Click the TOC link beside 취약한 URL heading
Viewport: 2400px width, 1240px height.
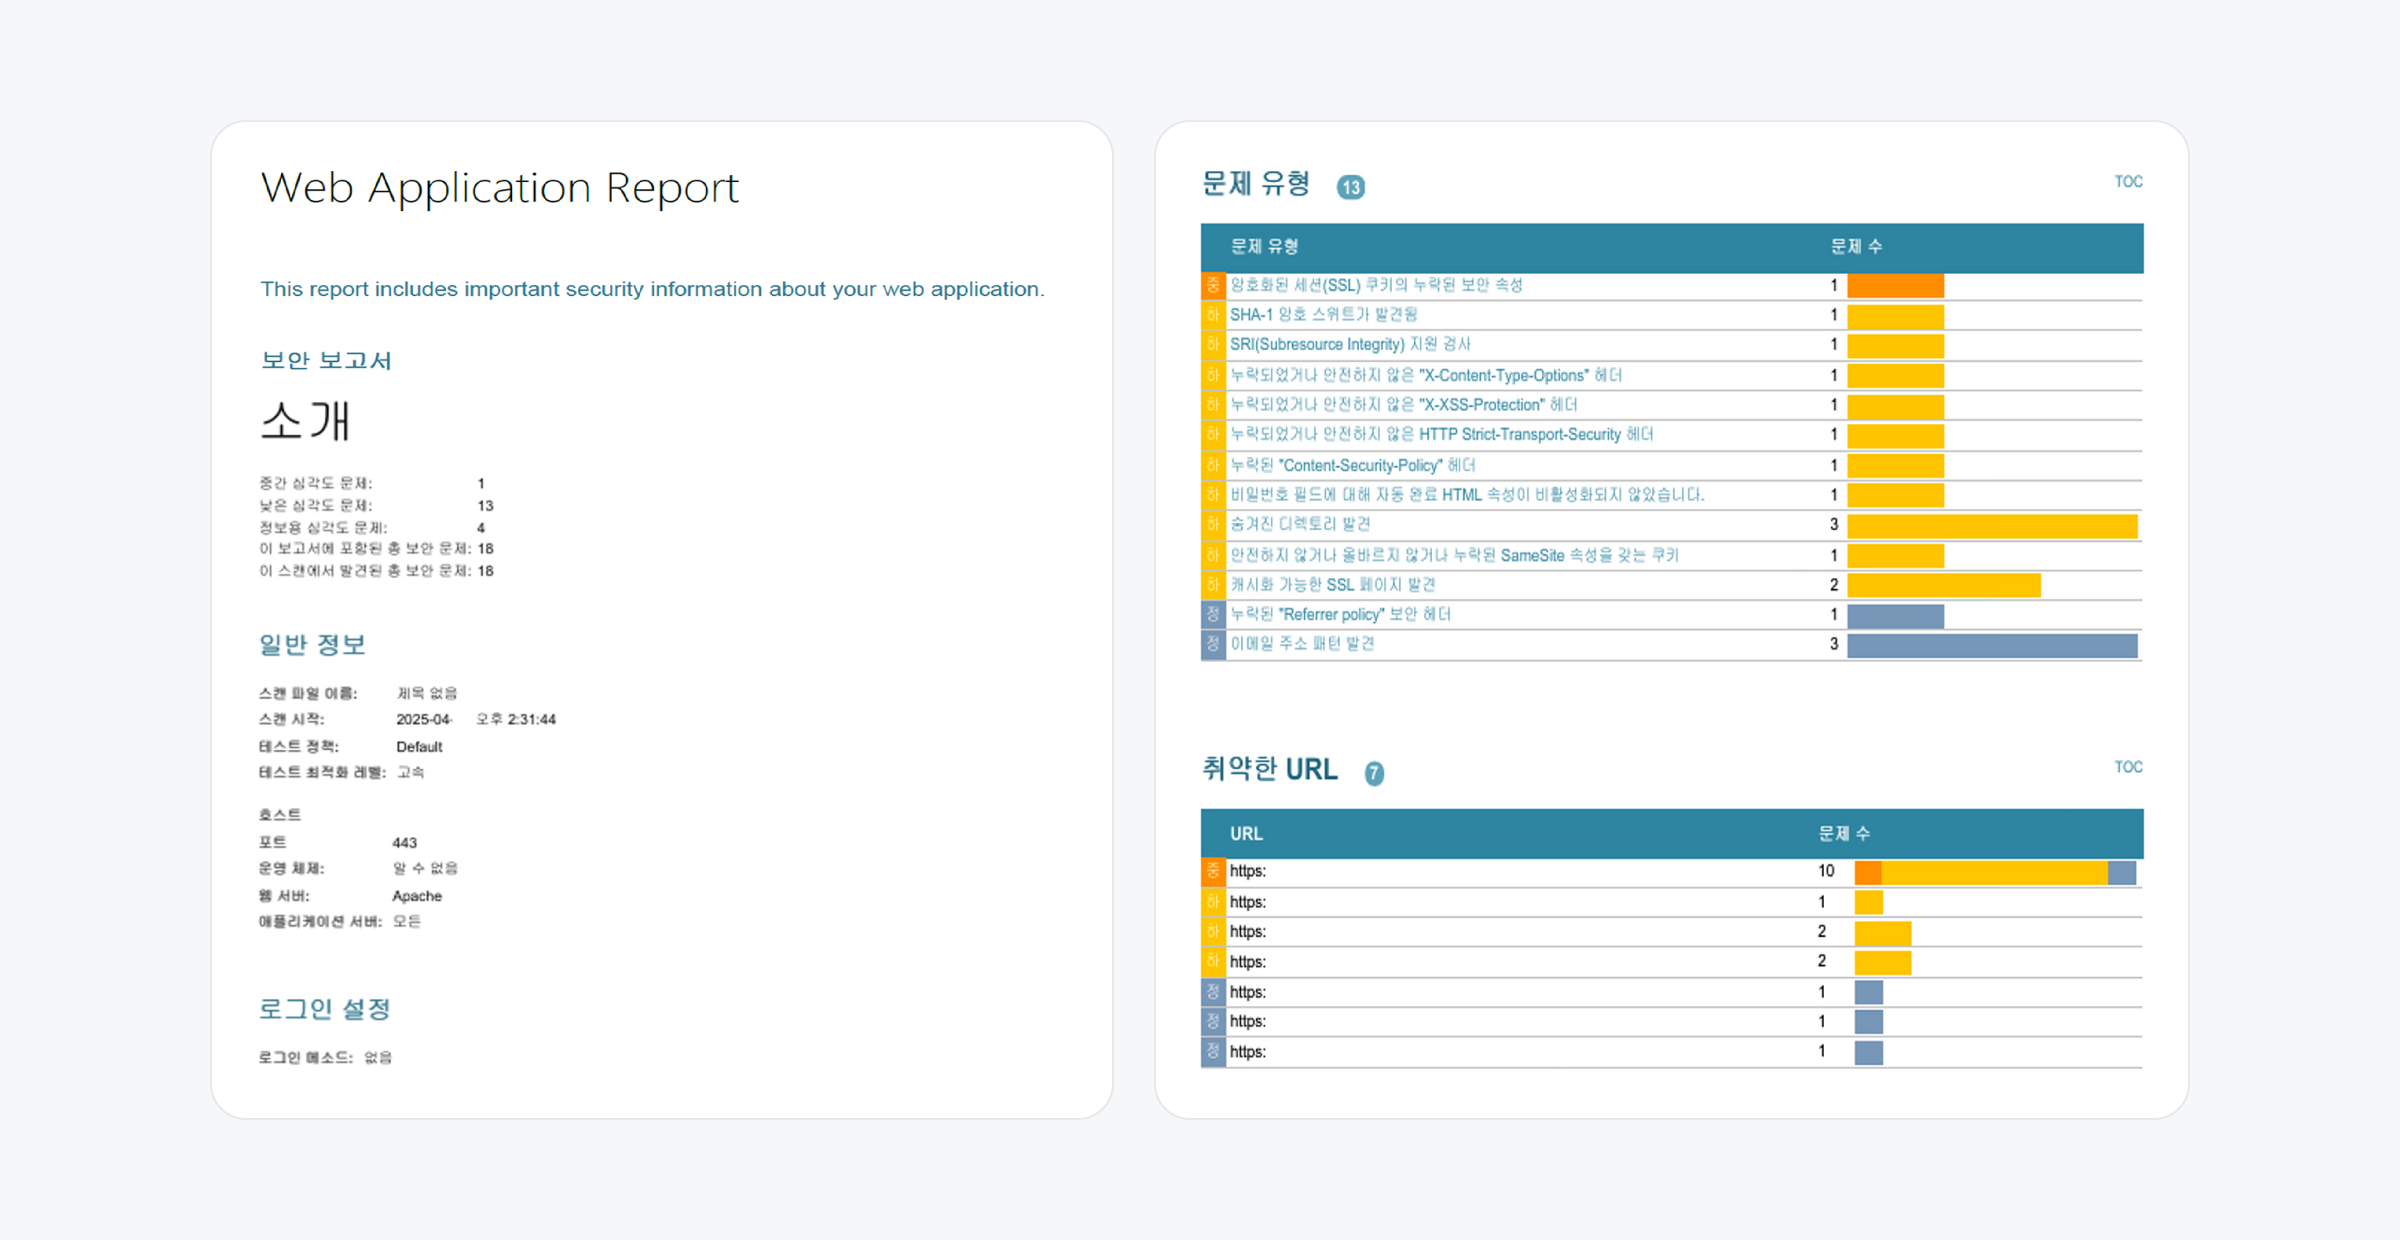(x=2127, y=767)
